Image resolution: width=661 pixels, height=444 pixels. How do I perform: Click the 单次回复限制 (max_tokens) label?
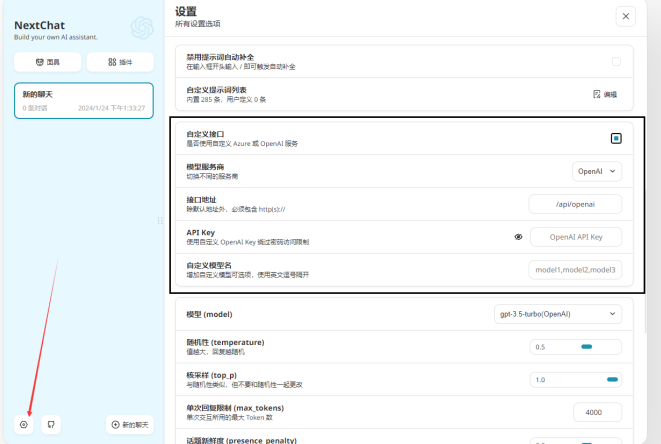point(235,408)
